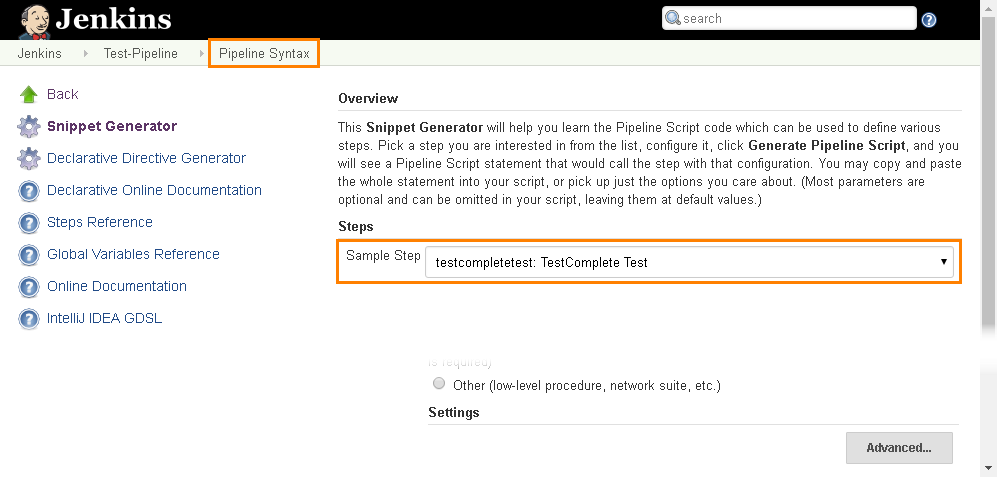Click the green Back arrow icon
This screenshot has height=477, width=997.
click(29, 95)
